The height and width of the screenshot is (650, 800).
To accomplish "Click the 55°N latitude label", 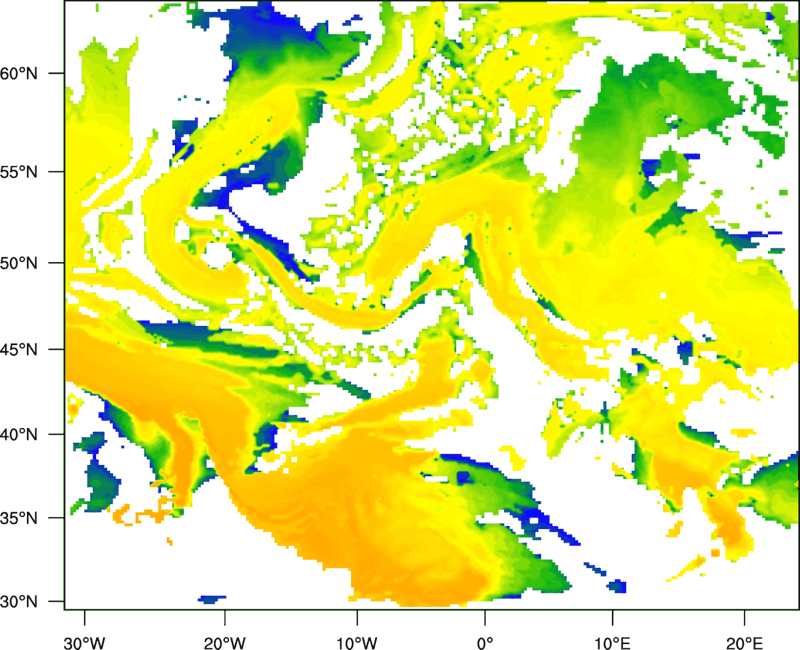I will 19,172.
